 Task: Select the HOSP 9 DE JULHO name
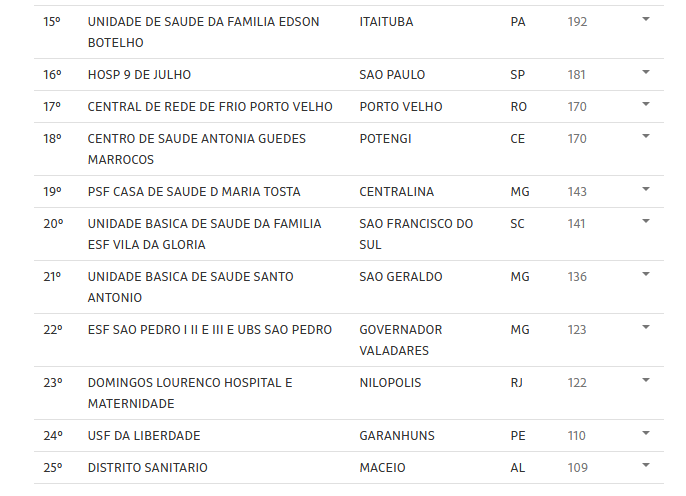139,75
